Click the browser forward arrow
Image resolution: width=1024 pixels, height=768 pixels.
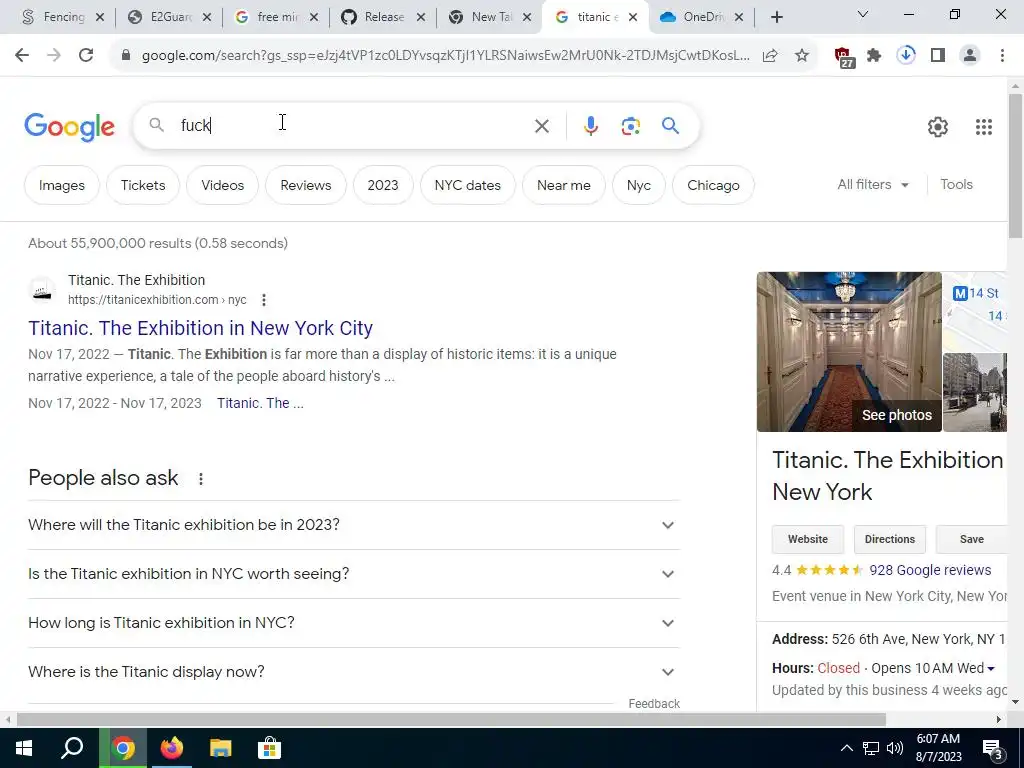pos(54,56)
